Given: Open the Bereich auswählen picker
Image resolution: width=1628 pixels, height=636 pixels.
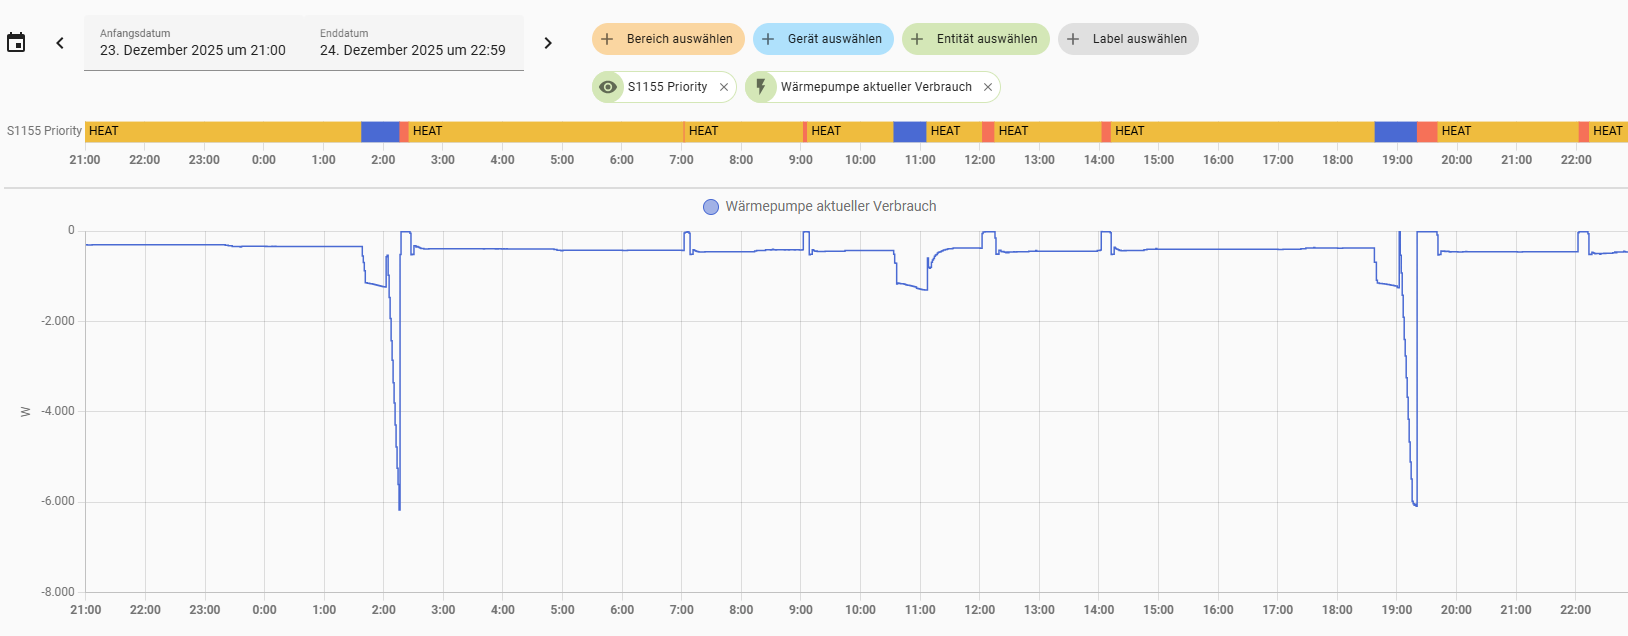Looking at the screenshot, I should 679,39.
